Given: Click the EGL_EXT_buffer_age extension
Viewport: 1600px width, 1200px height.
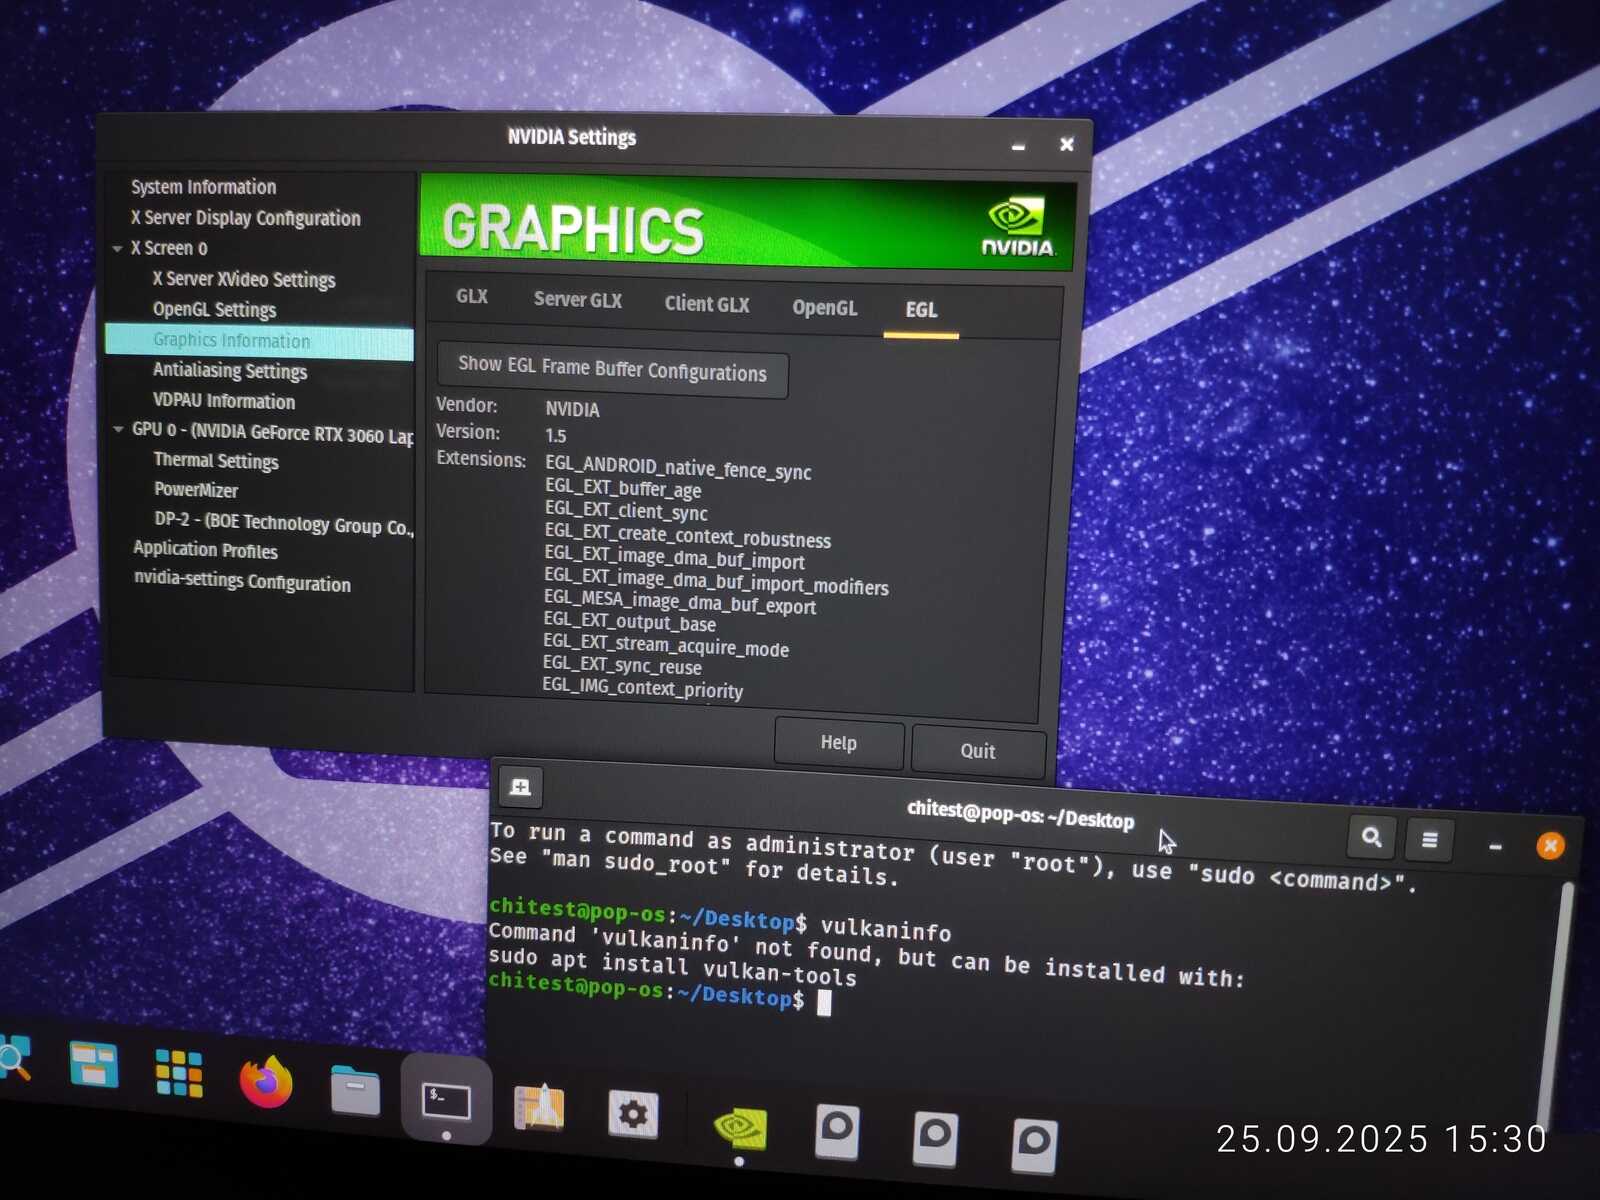Looking at the screenshot, I should coord(623,489).
